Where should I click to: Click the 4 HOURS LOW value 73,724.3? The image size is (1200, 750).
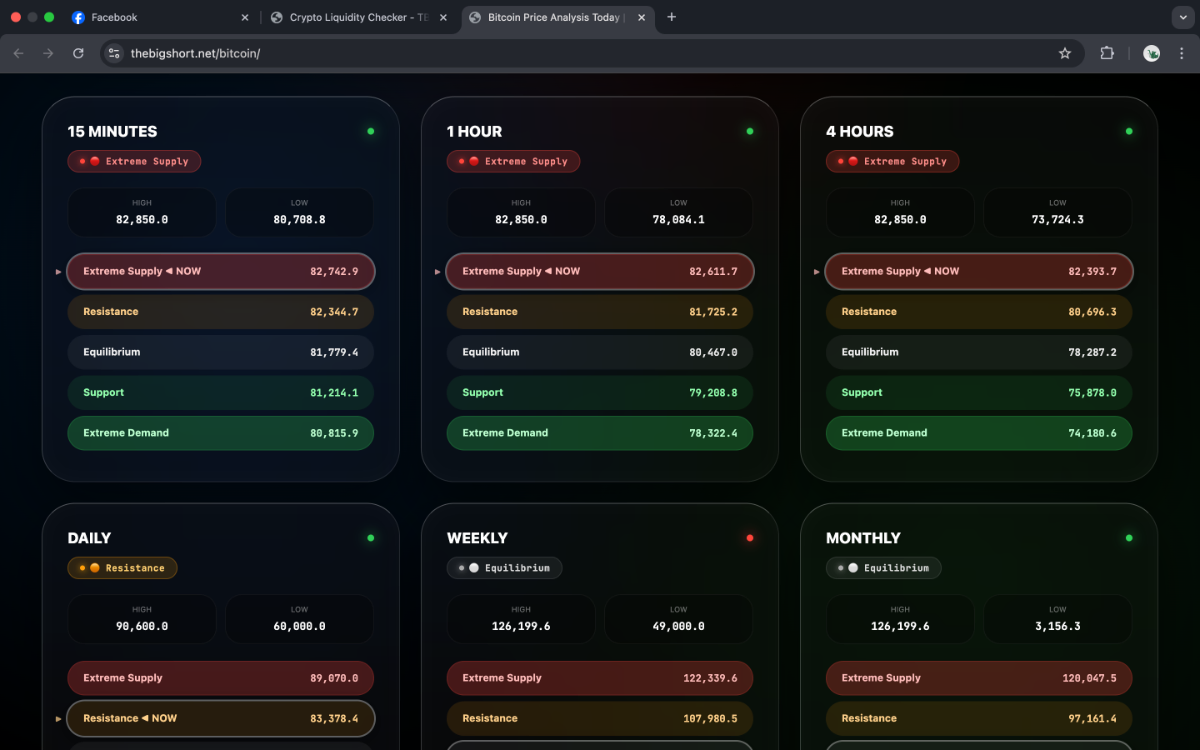coord(1058,219)
